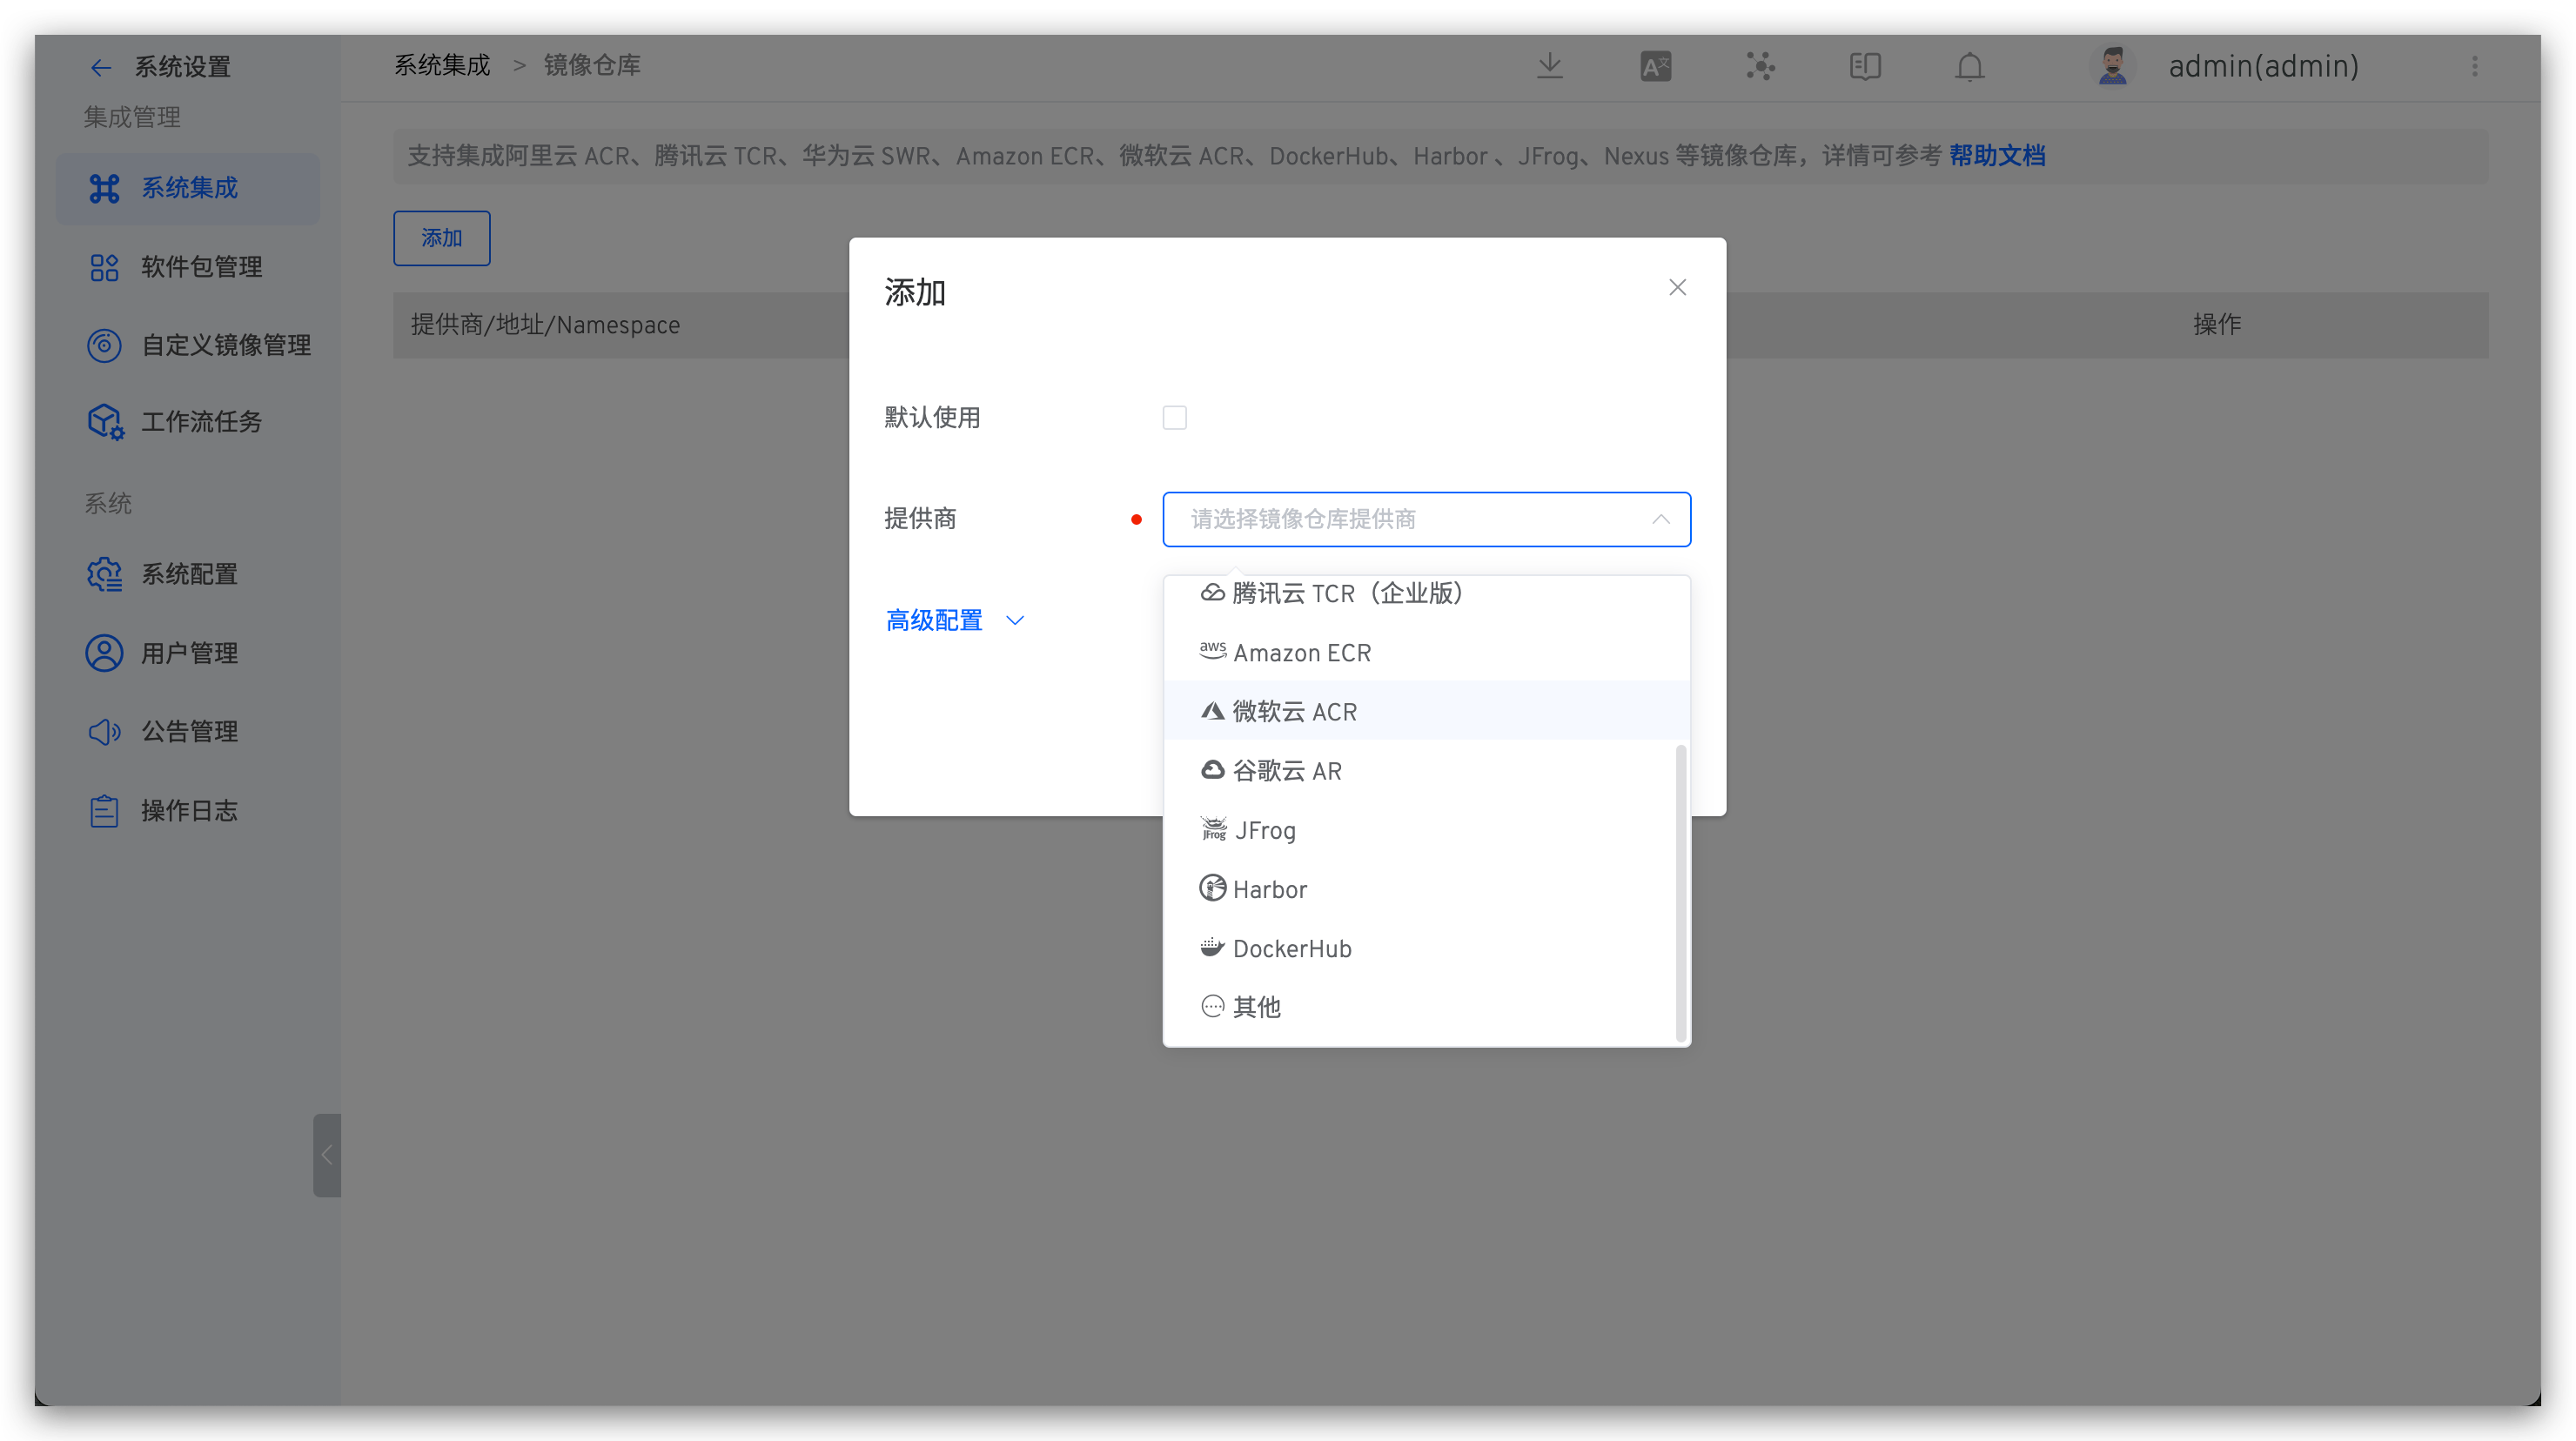Screen dimensions: 2576x1441
Task: Expand the 高级配置 section
Action: (x=955, y=620)
